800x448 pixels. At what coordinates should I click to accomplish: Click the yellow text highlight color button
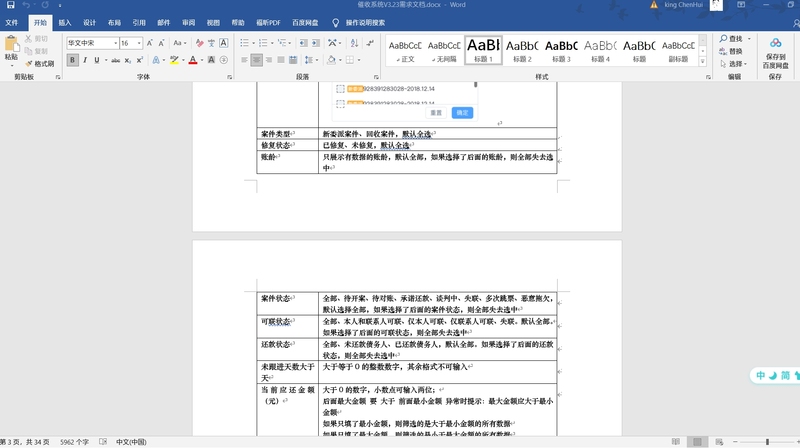(174, 60)
